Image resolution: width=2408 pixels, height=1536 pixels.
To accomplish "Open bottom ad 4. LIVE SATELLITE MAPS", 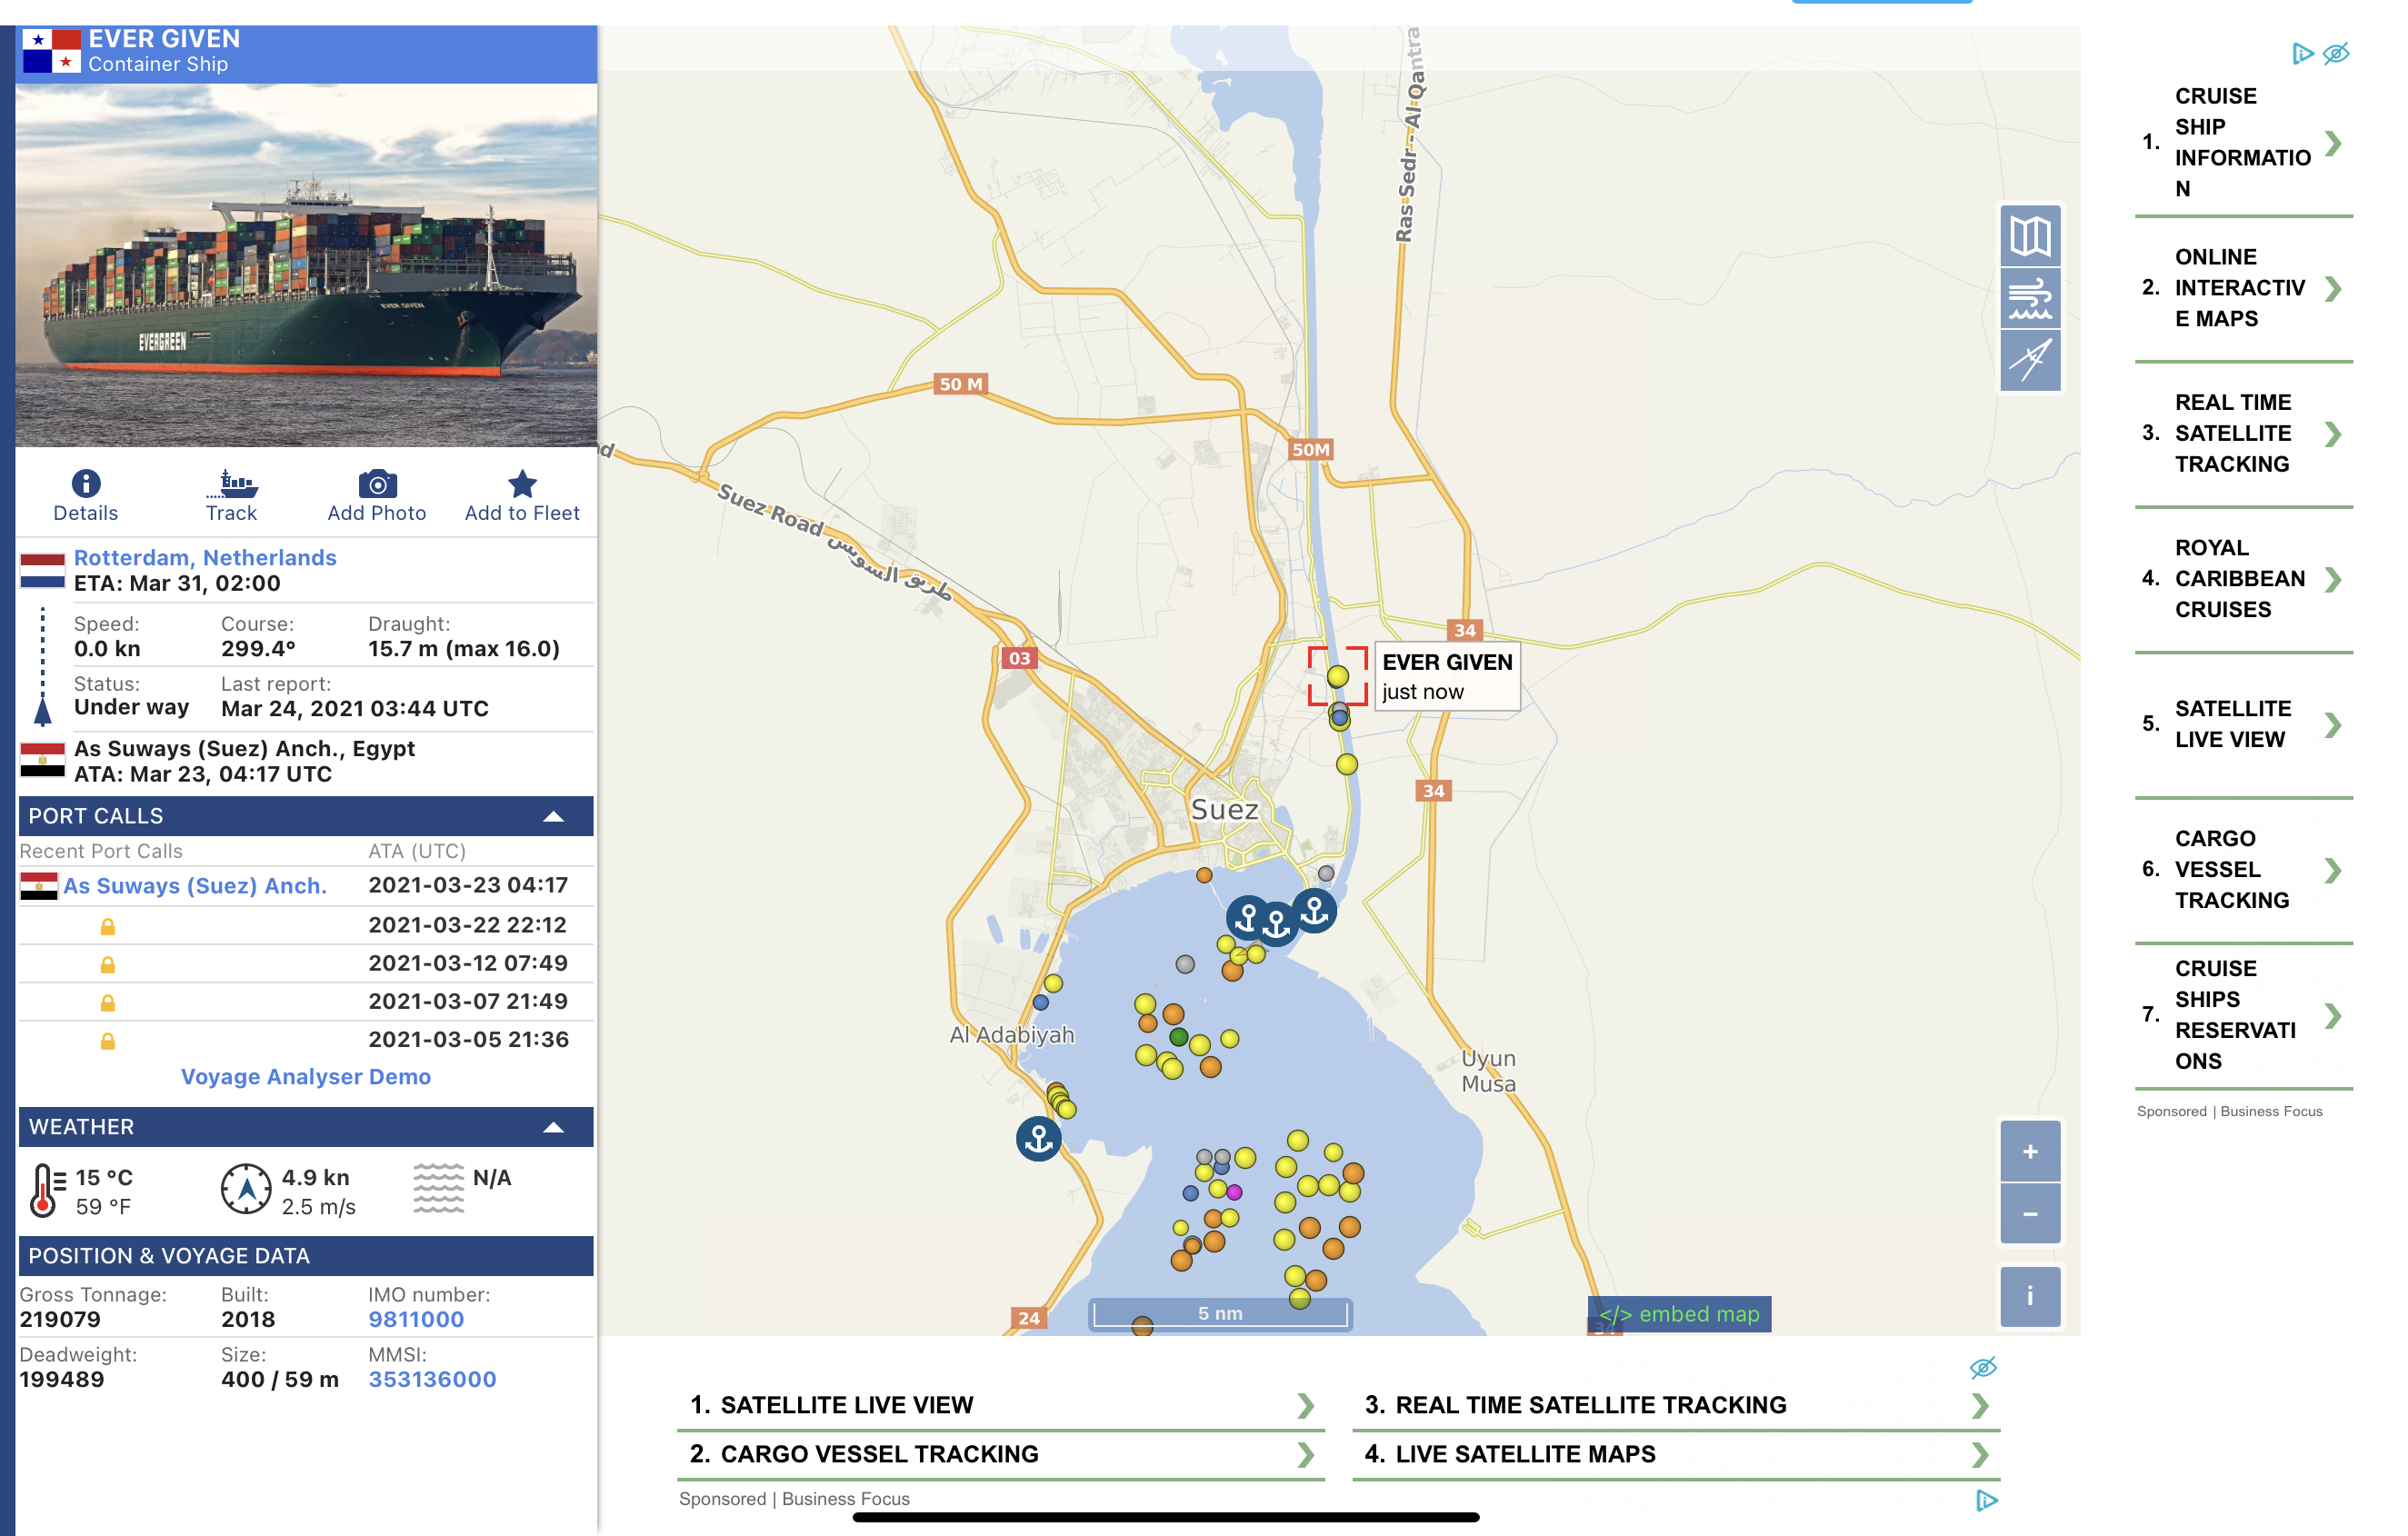I will [x=1676, y=1454].
